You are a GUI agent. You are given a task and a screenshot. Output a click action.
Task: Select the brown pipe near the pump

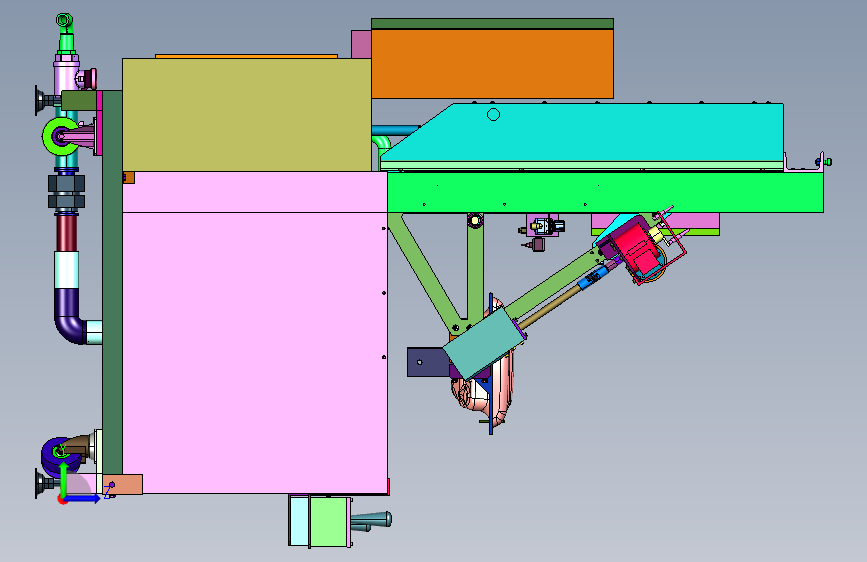coord(79,447)
